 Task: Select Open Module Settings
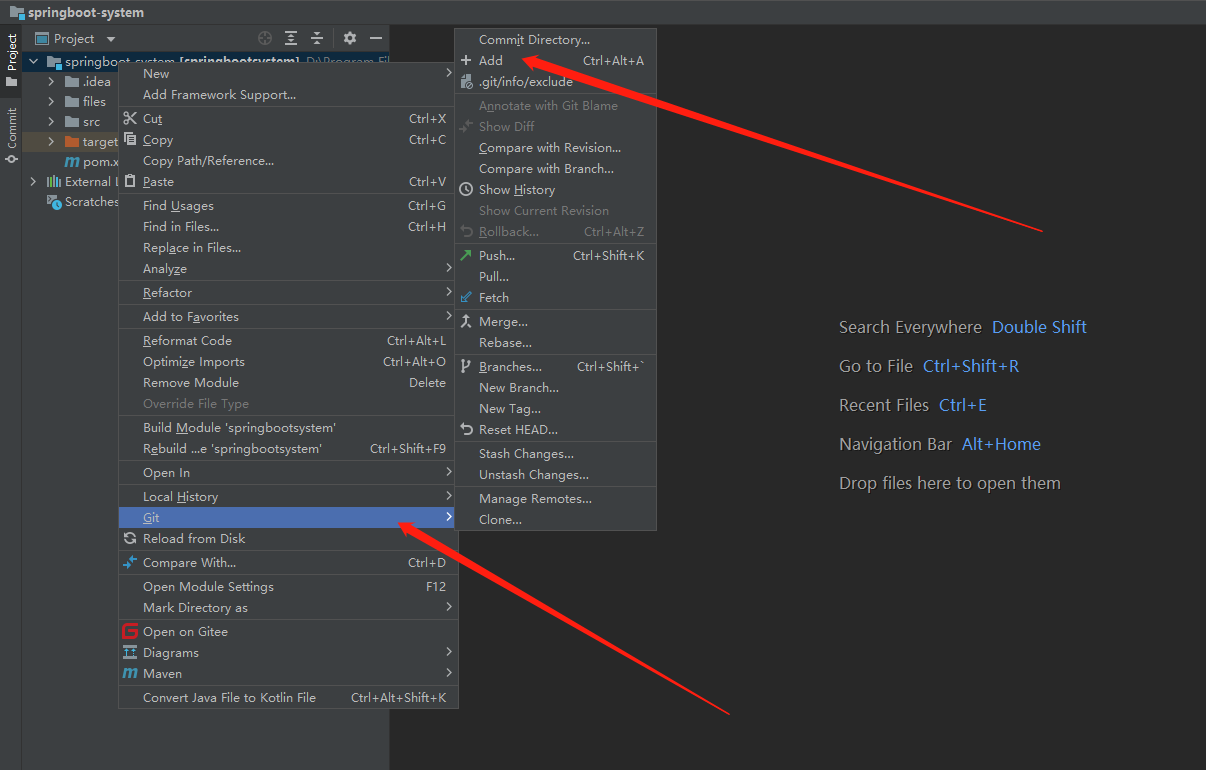click(288, 587)
